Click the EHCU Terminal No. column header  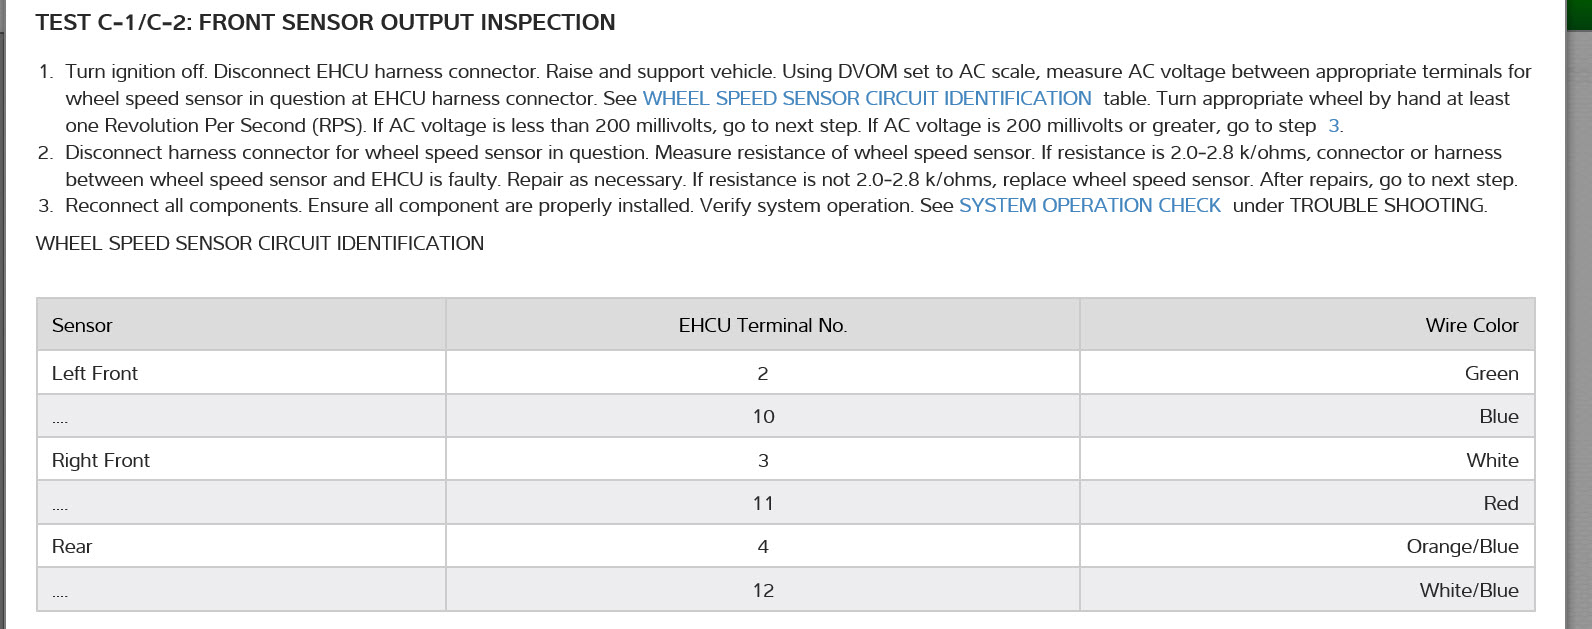[762, 325]
